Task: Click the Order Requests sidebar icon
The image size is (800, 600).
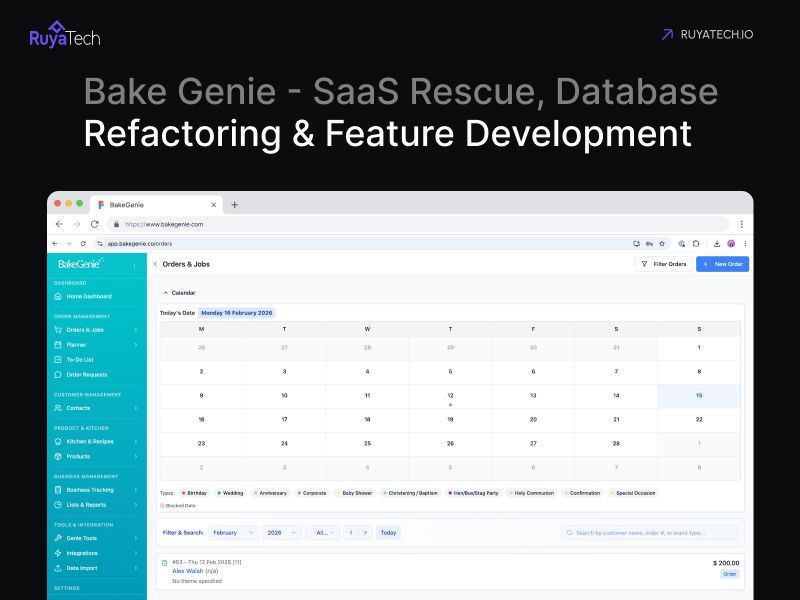Action: click(x=57, y=375)
